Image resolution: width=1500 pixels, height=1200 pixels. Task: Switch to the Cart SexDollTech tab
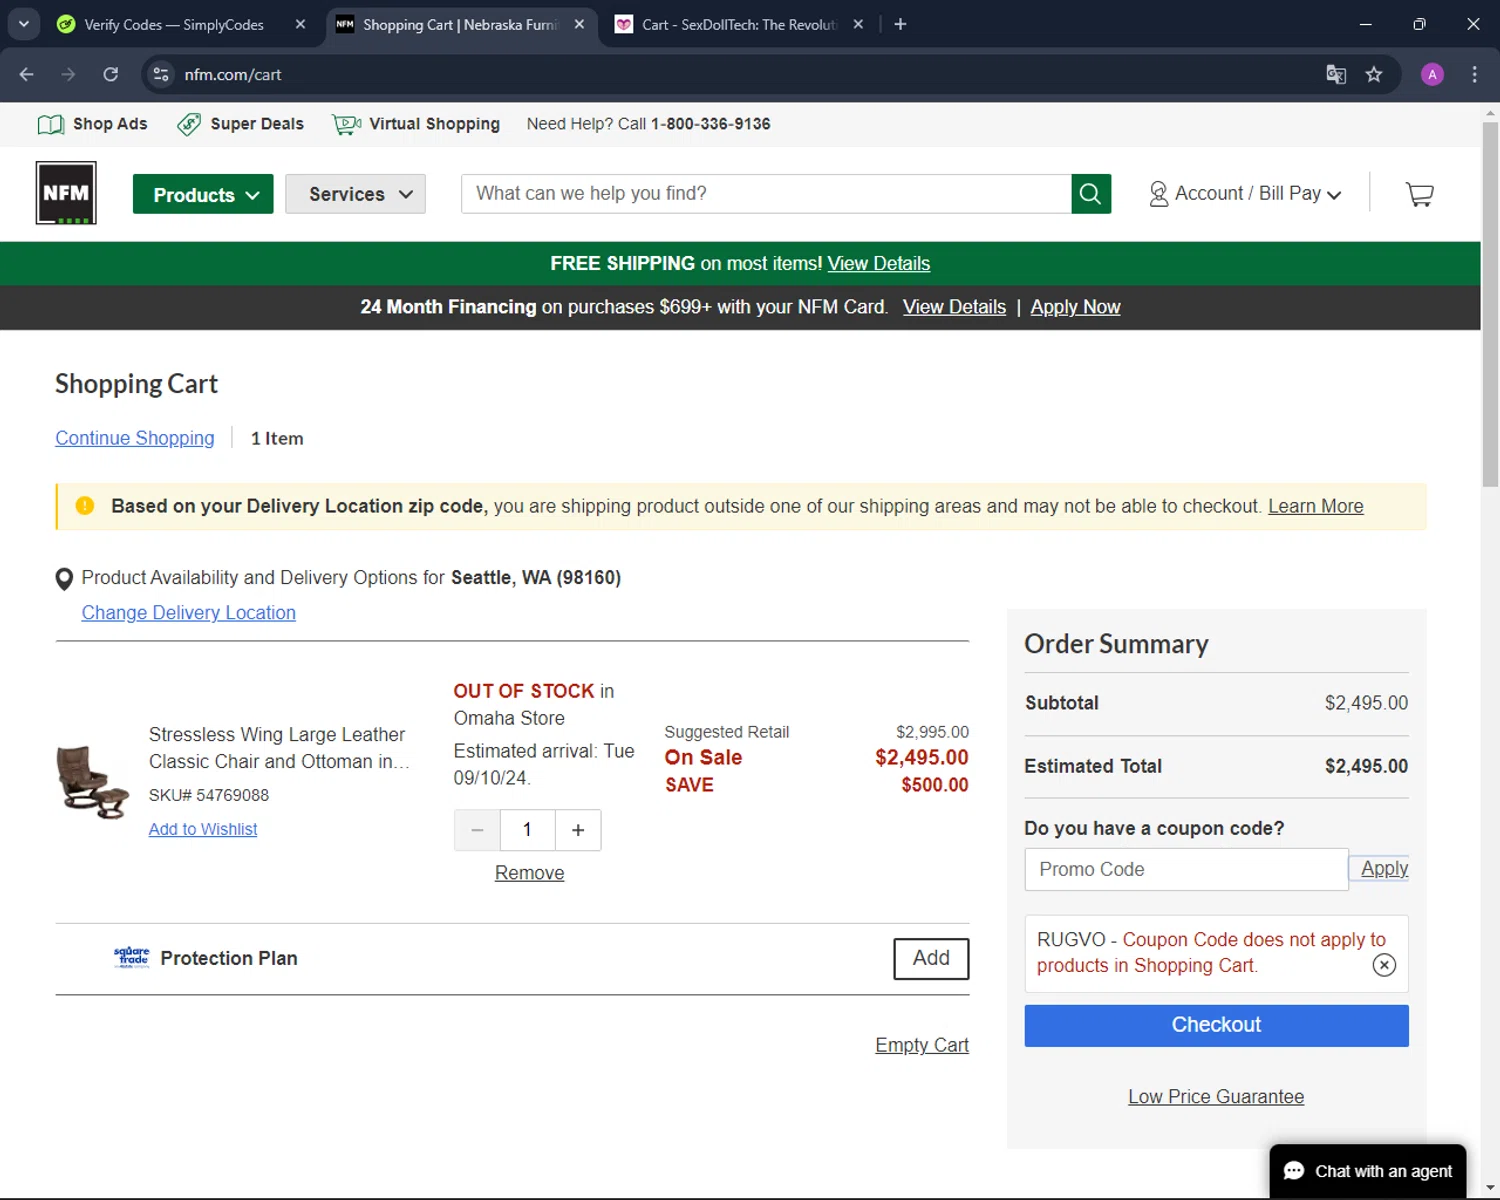pyautogui.click(x=738, y=24)
